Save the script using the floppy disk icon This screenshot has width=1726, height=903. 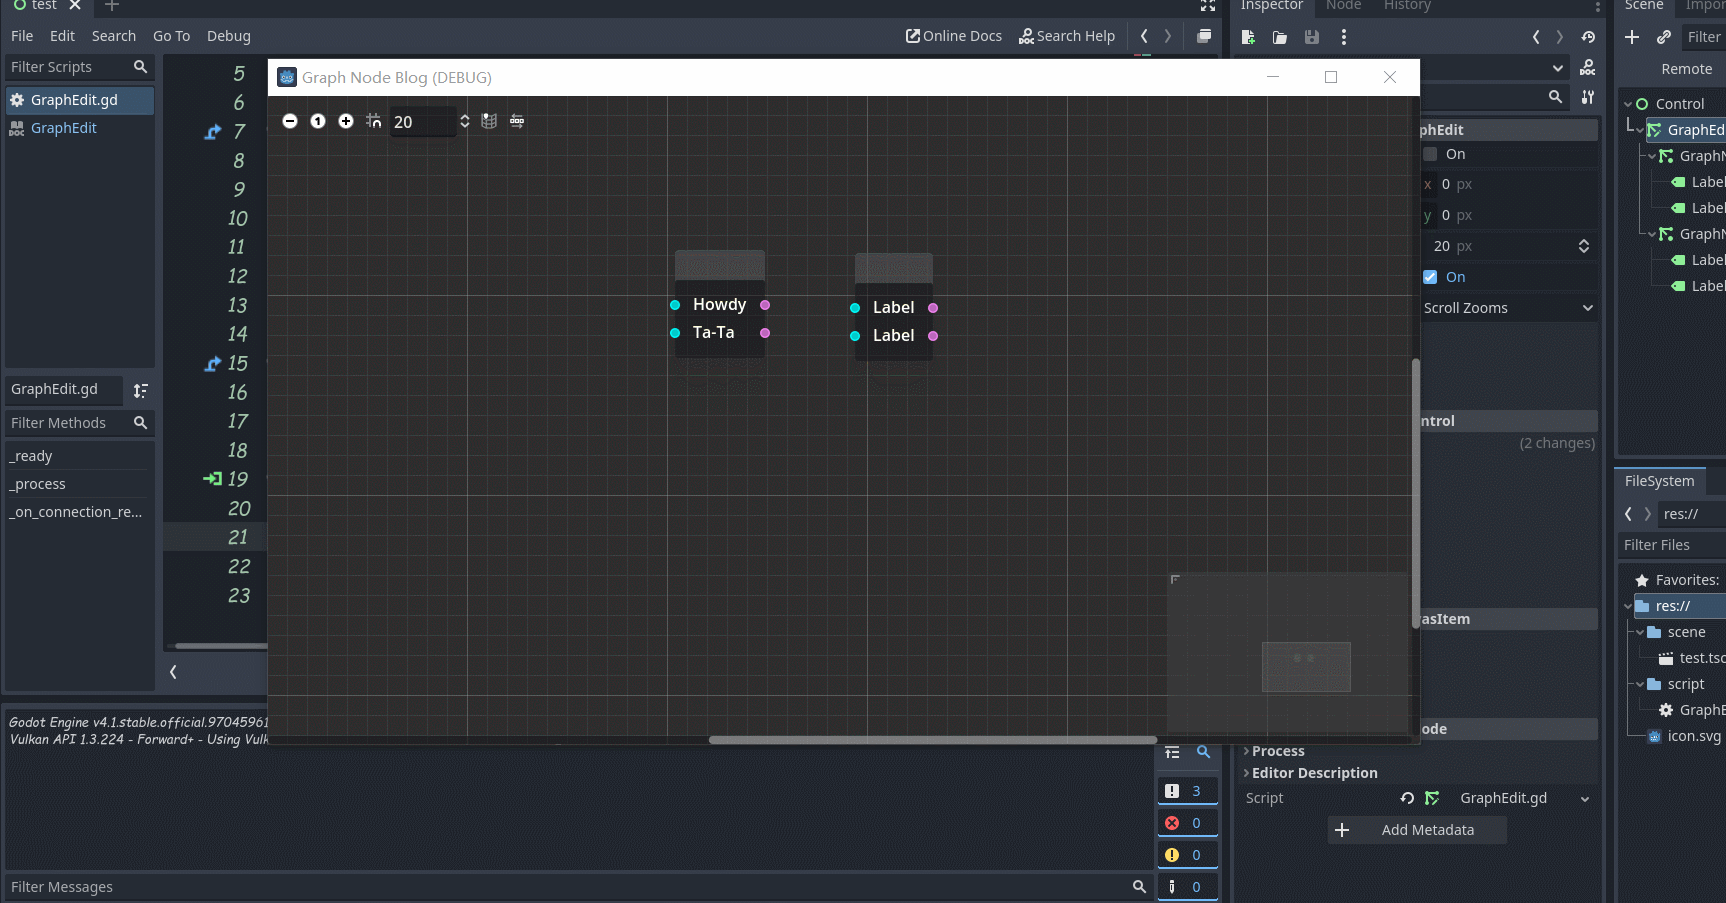[1311, 37]
